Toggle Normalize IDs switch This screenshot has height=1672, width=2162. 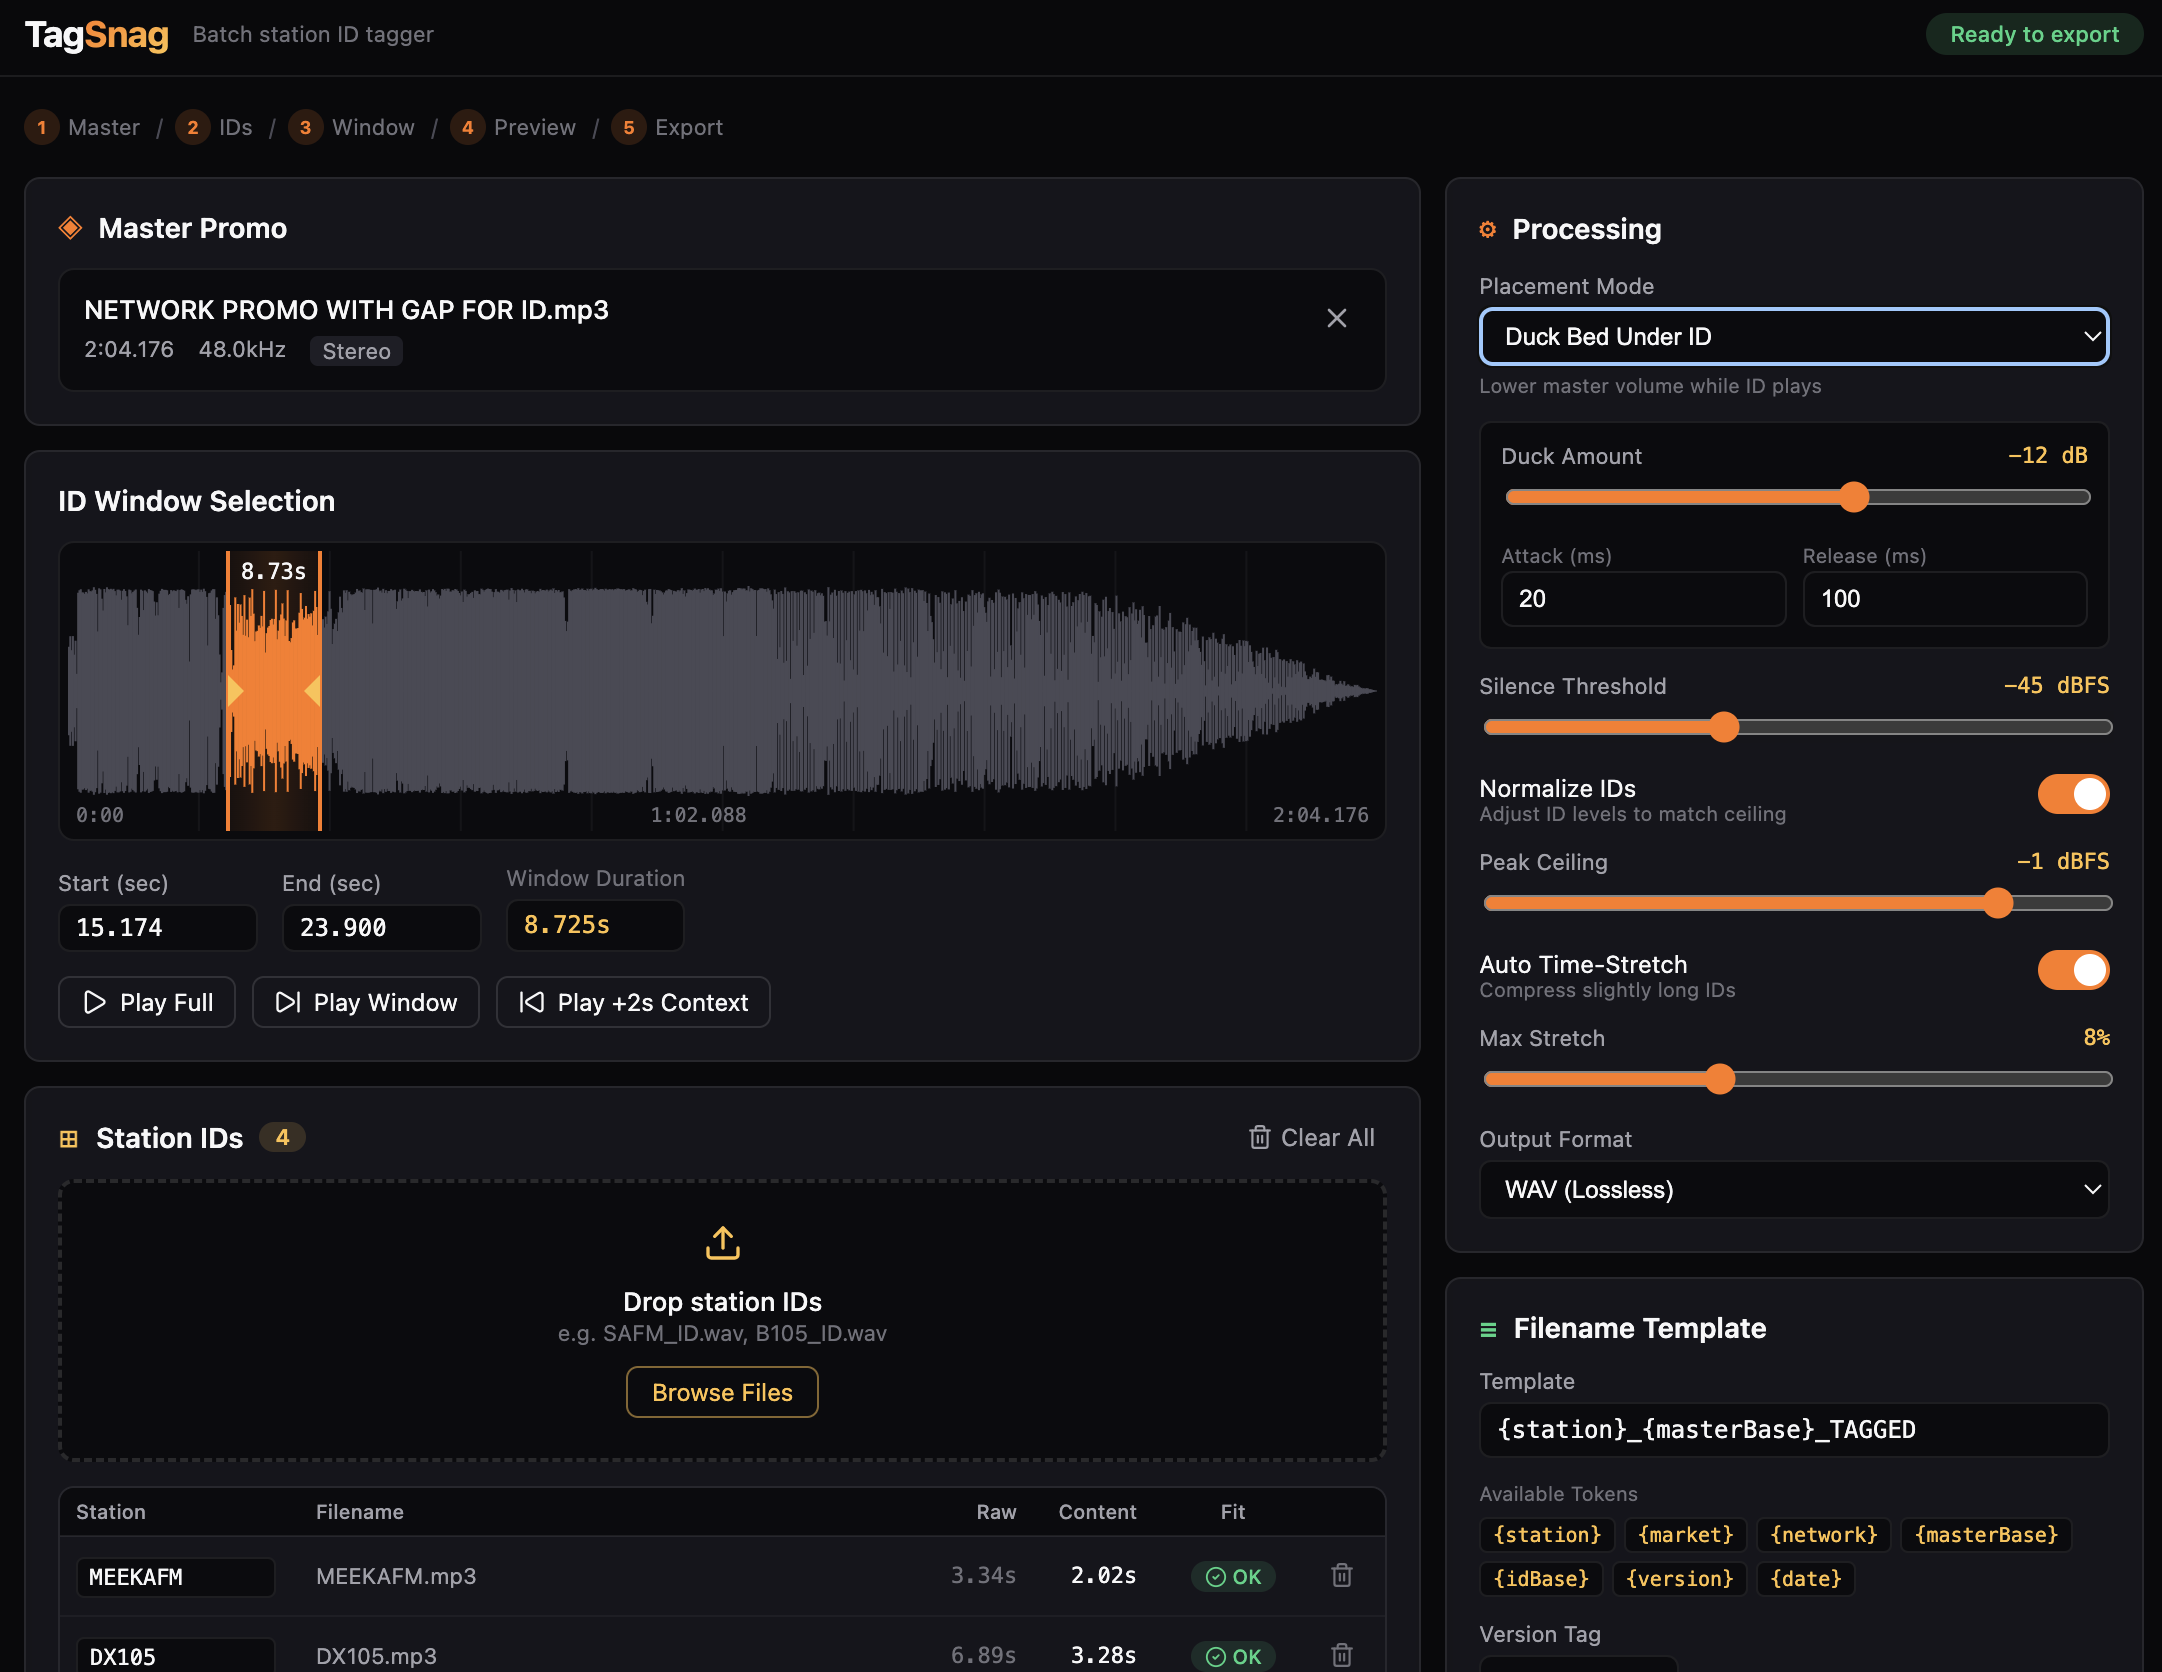2073,794
